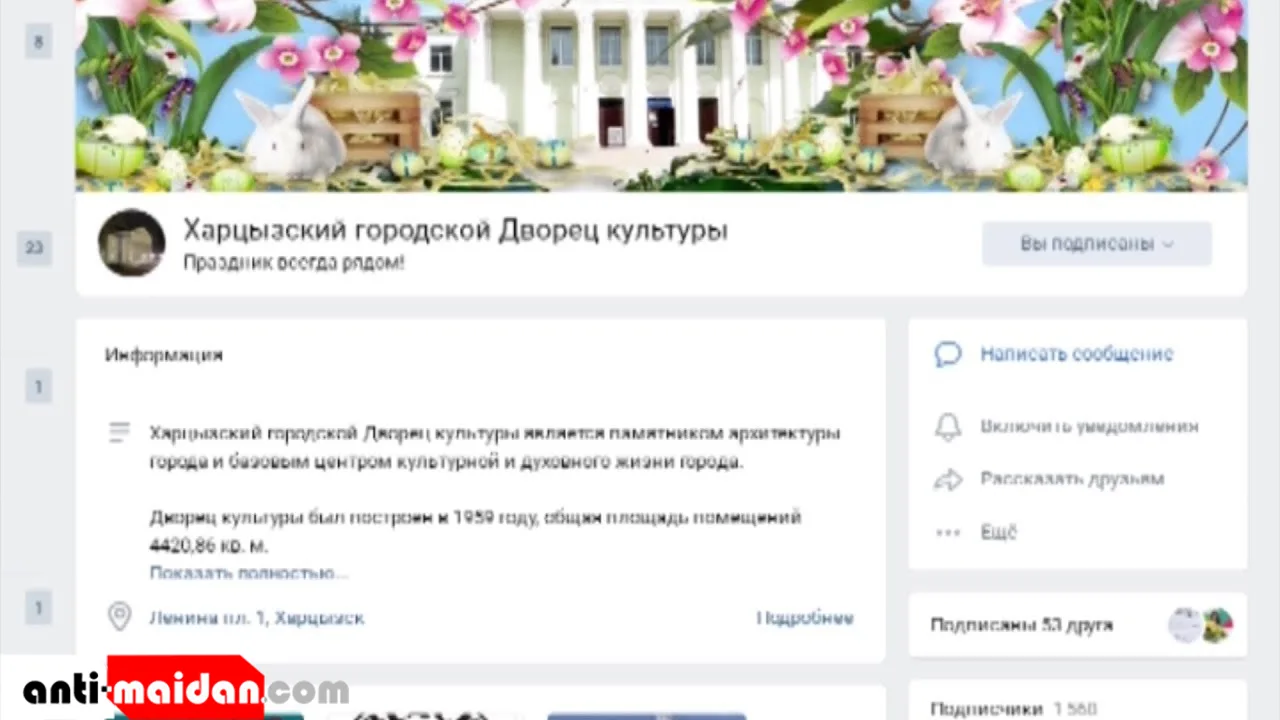Expand description with Показать полностью
Viewport: 1280px width, 720px height.
pos(249,573)
